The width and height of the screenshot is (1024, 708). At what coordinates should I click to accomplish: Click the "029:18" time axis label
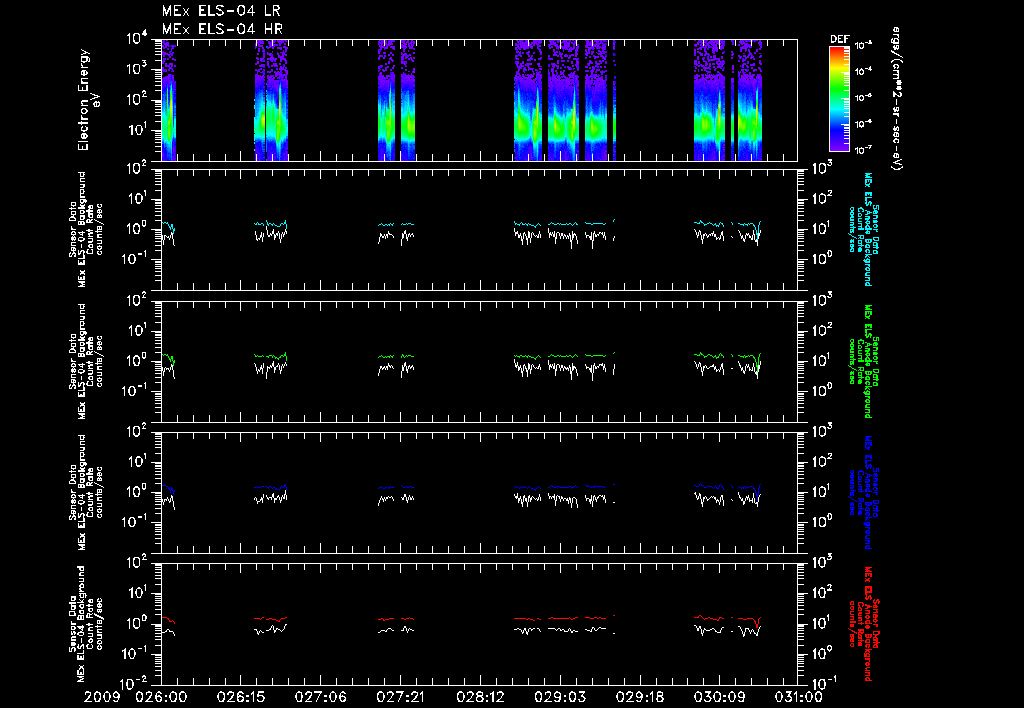tap(639, 698)
